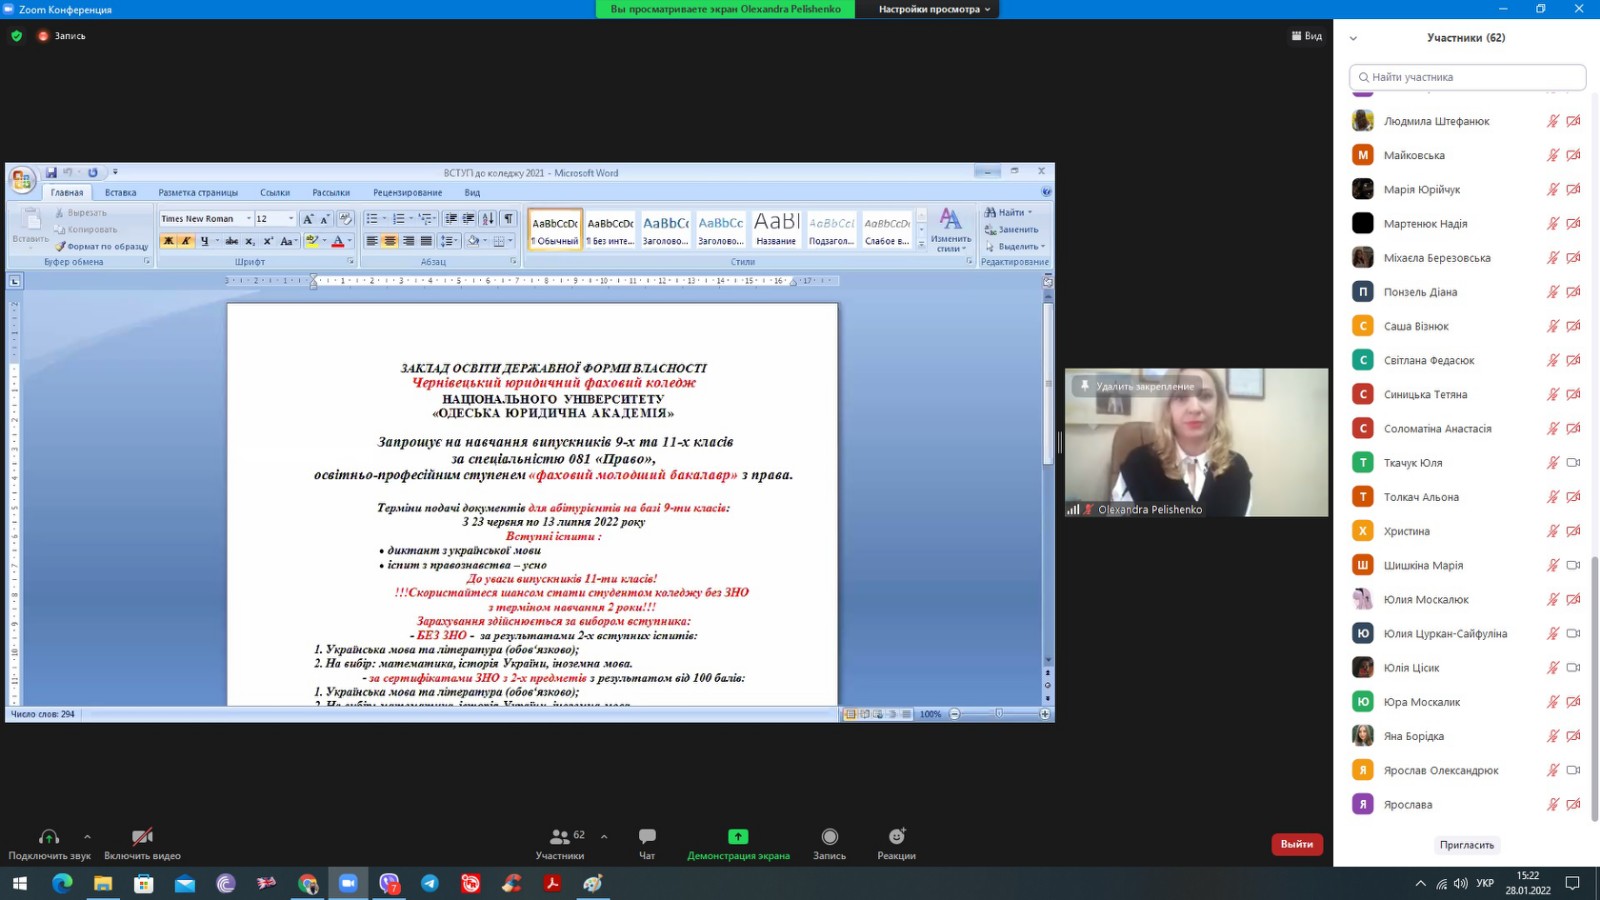Click the Reactions icon in Zoom toolbar
This screenshot has width=1600, height=900.
tap(896, 842)
